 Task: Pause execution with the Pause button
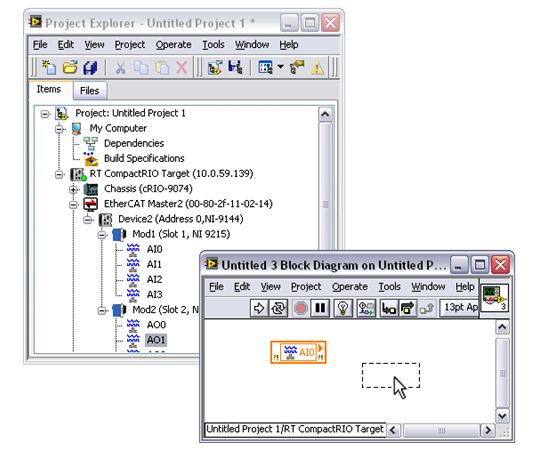tap(320, 308)
